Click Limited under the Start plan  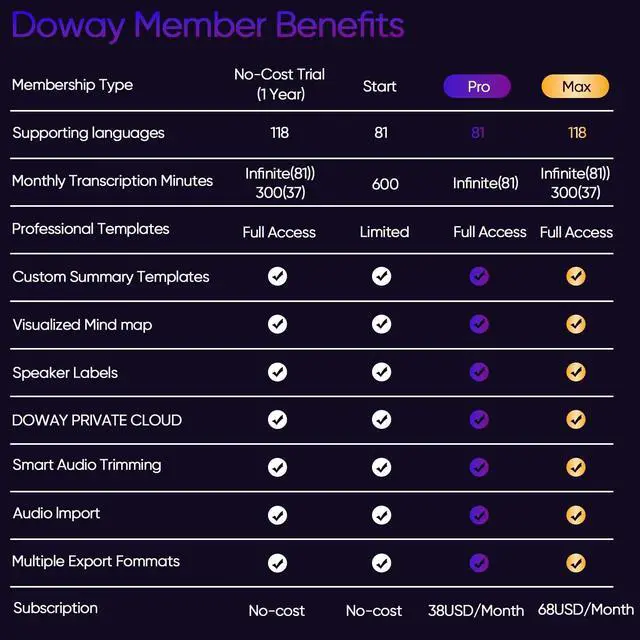click(x=384, y=232)
